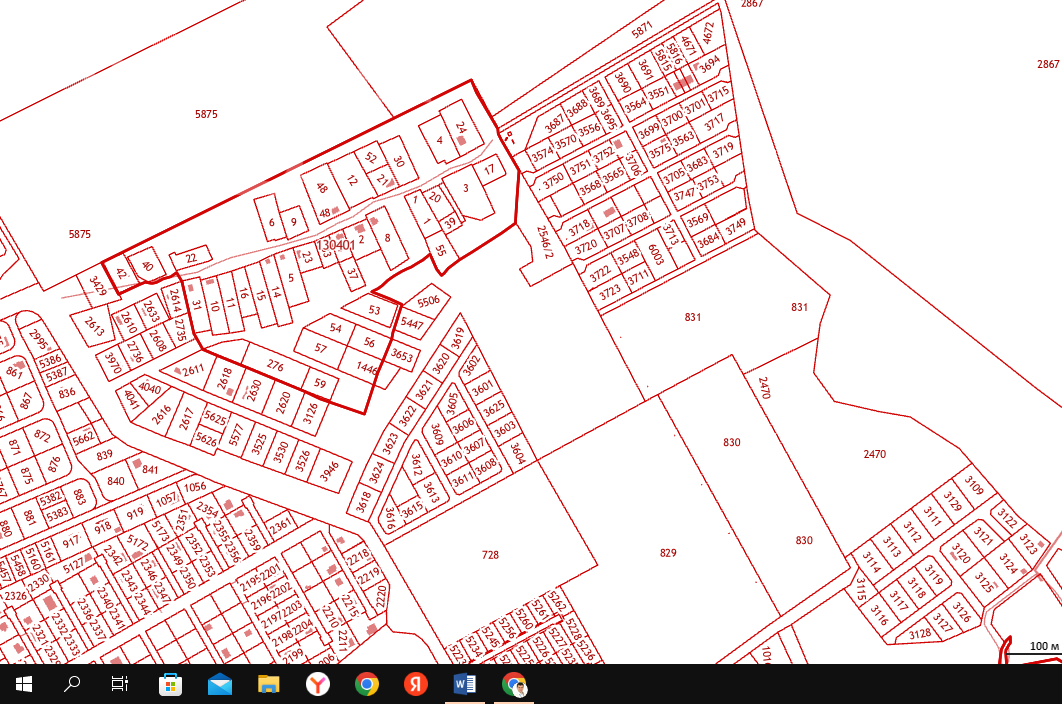
Task: Select parcel 3128
Action: click(x=920, y=634)
